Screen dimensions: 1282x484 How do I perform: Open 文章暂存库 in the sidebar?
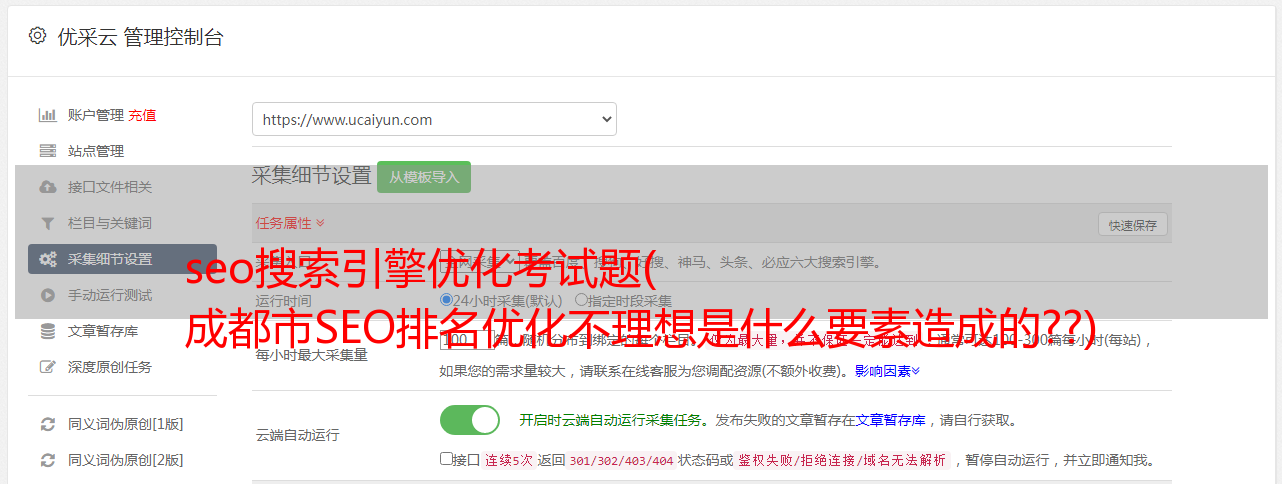(103, 331)
